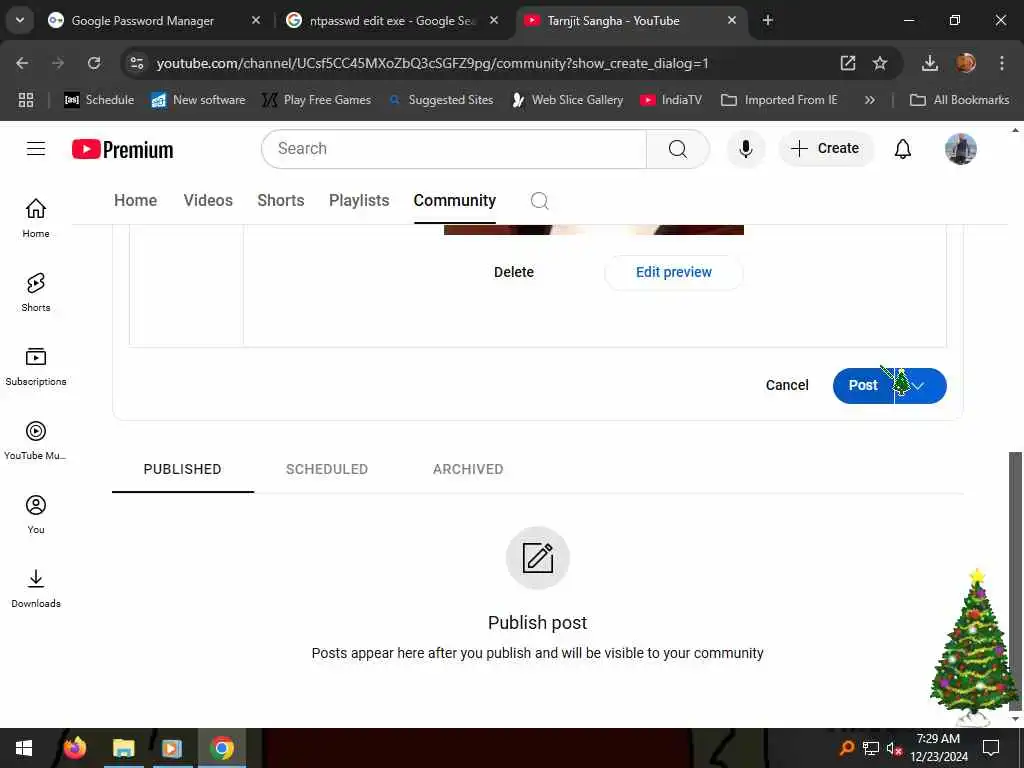Open the Play Free Games bookmark
The image size is (1024, 768).
click(316, 100)
